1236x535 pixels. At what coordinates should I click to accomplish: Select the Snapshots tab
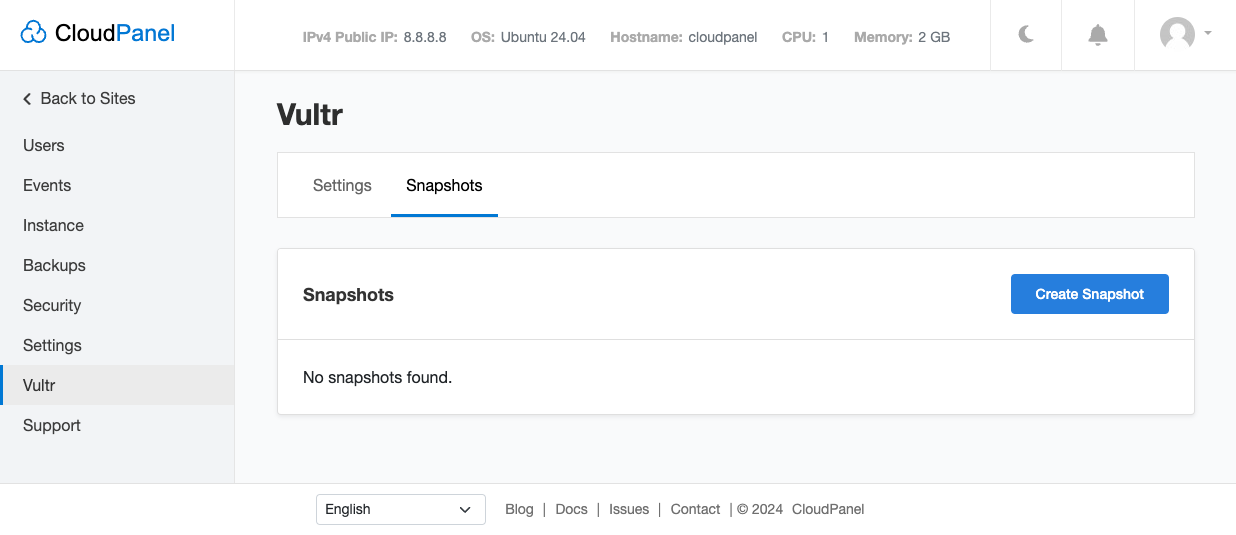point(444,186)
